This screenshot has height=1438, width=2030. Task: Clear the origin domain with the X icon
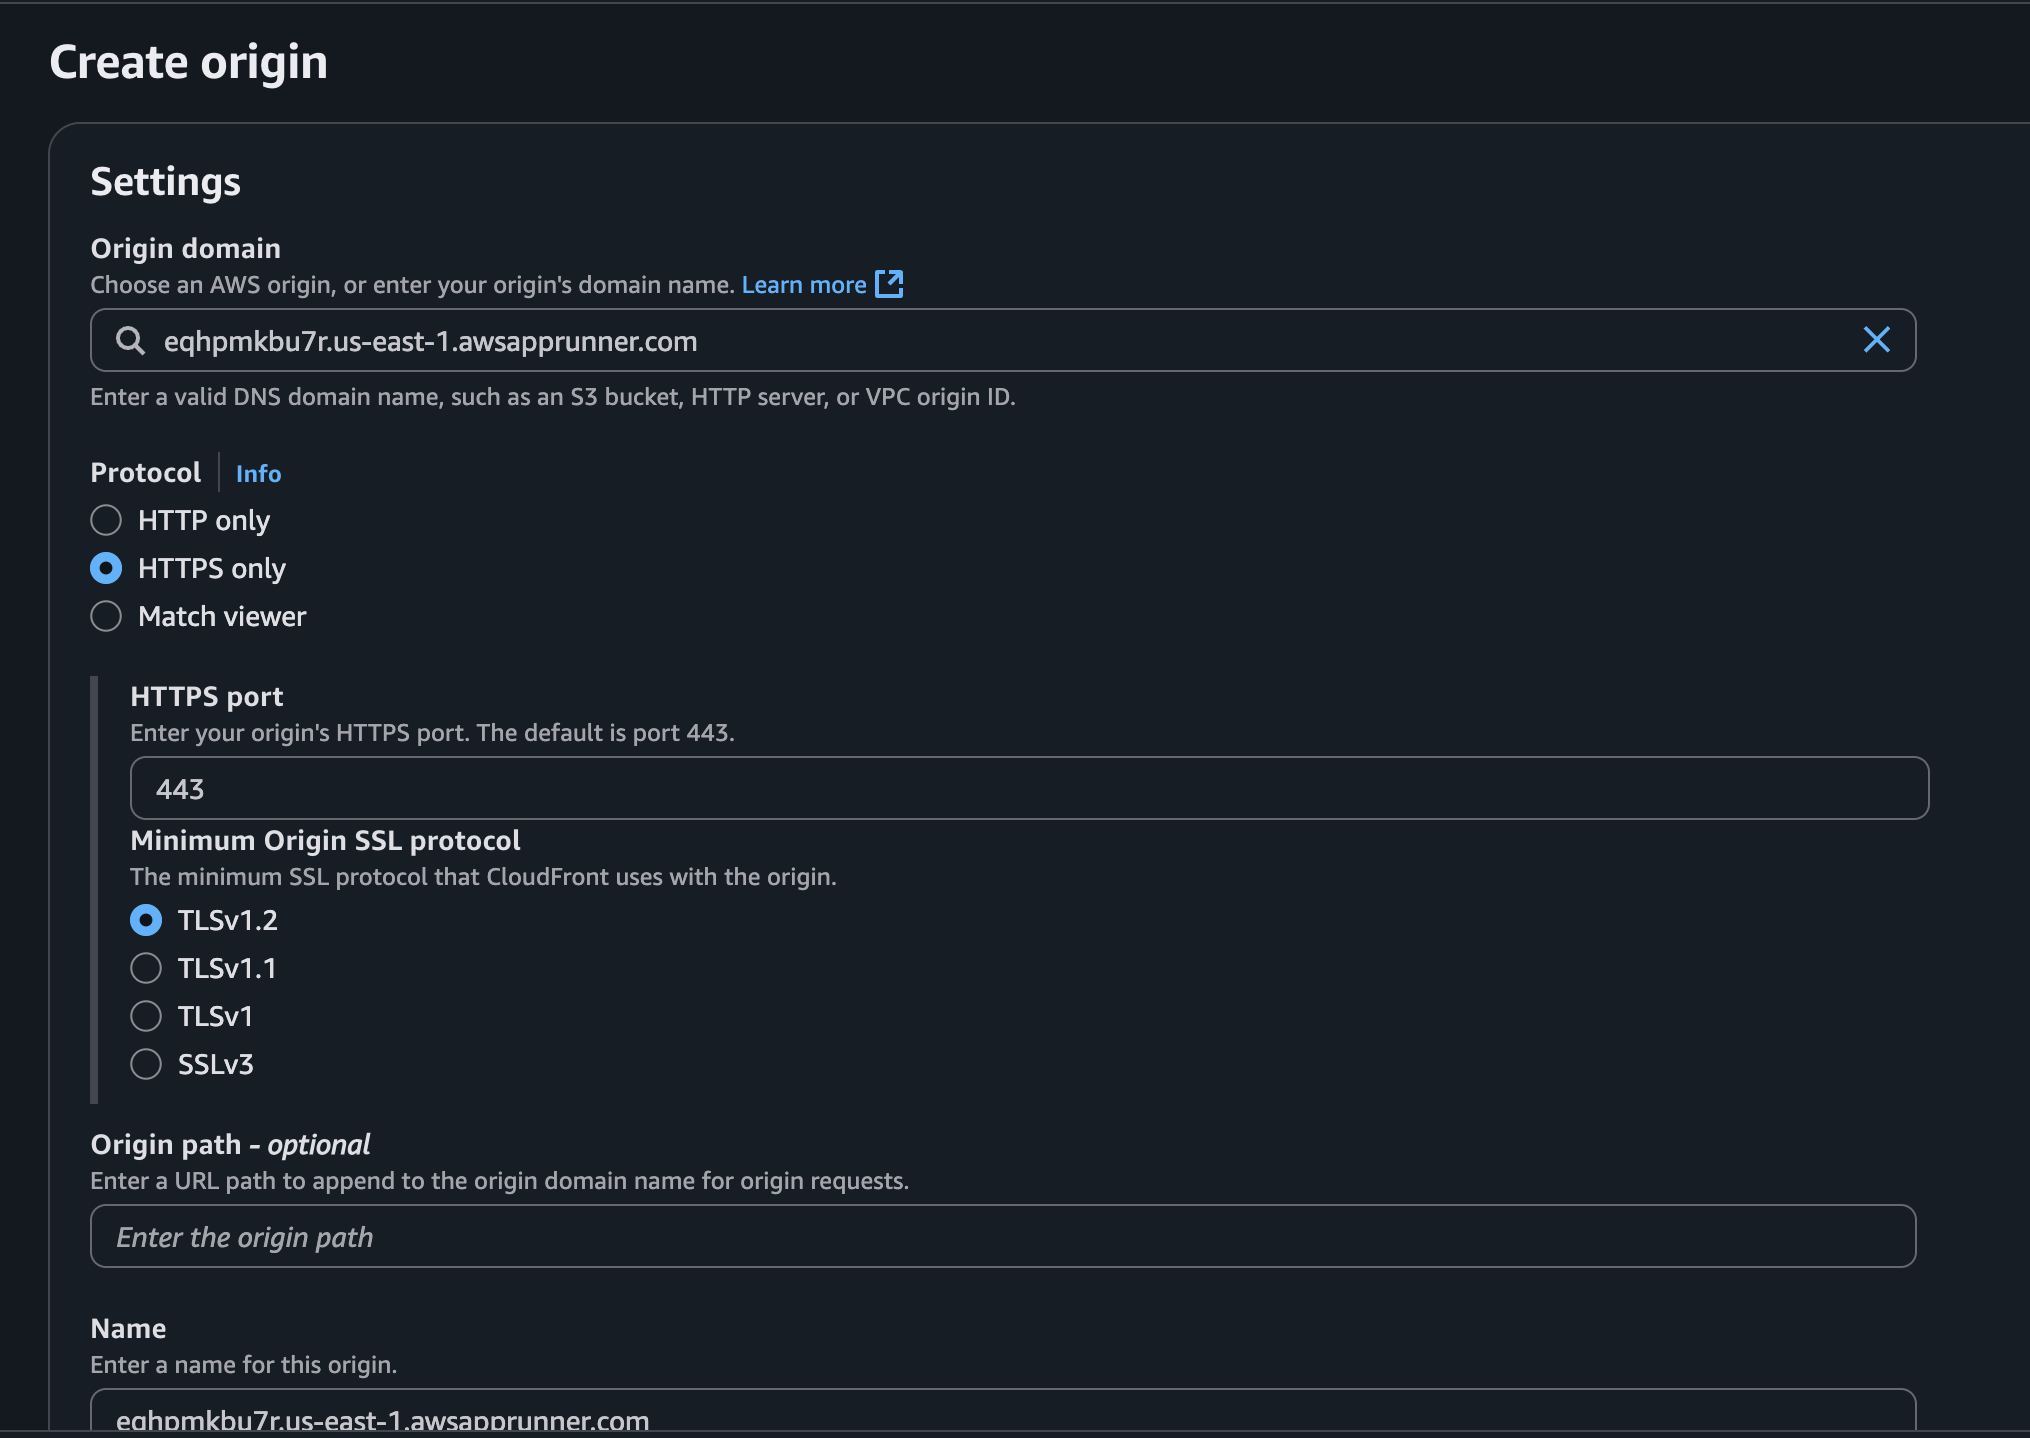point(1877,340)
